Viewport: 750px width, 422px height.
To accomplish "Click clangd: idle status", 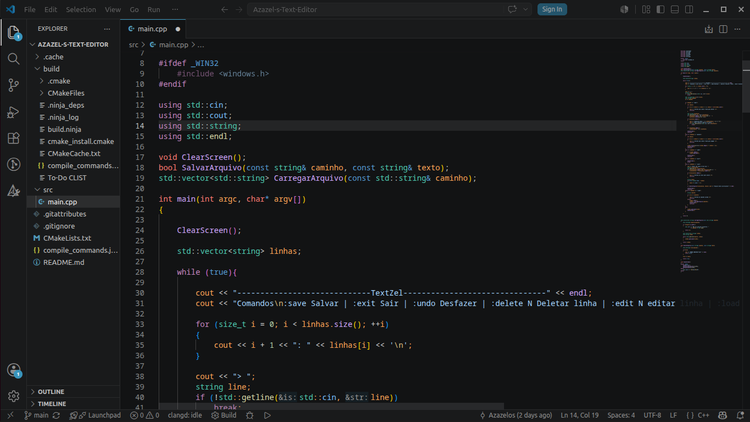I will pos(185,415).
